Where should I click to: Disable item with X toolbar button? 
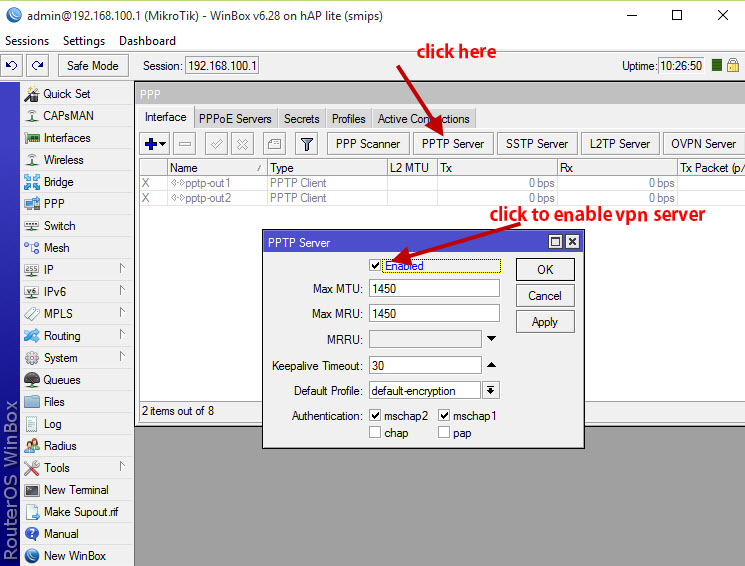click(242, 144)
